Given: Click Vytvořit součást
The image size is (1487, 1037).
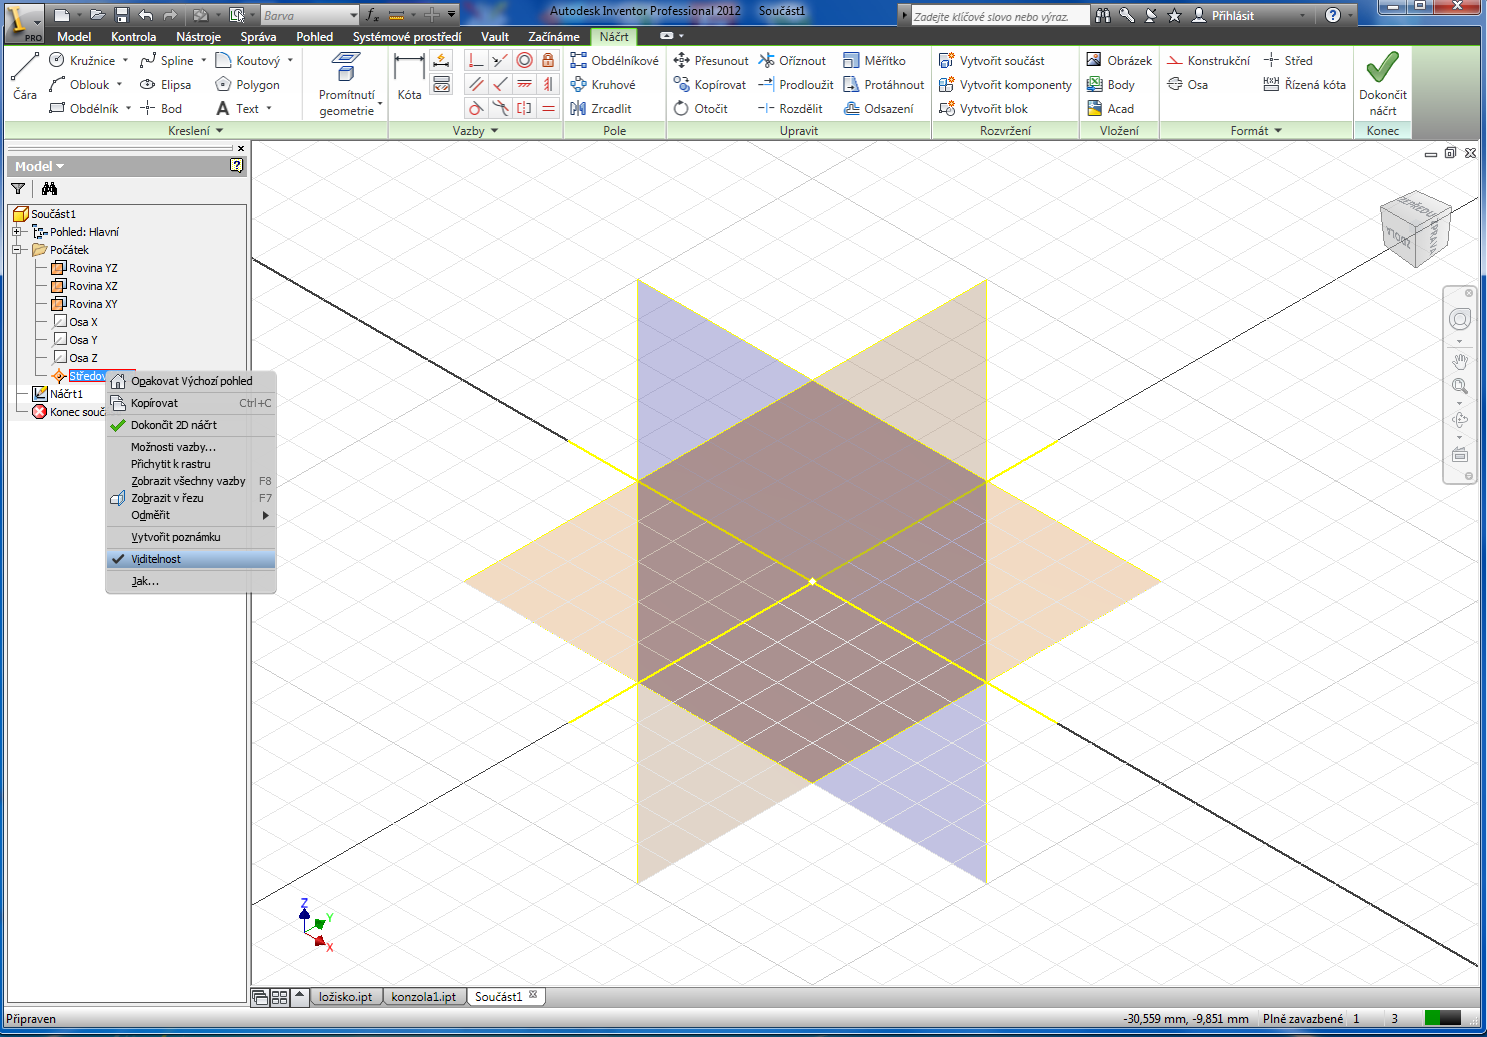Looking at the screenshot, I should [992, 61].
